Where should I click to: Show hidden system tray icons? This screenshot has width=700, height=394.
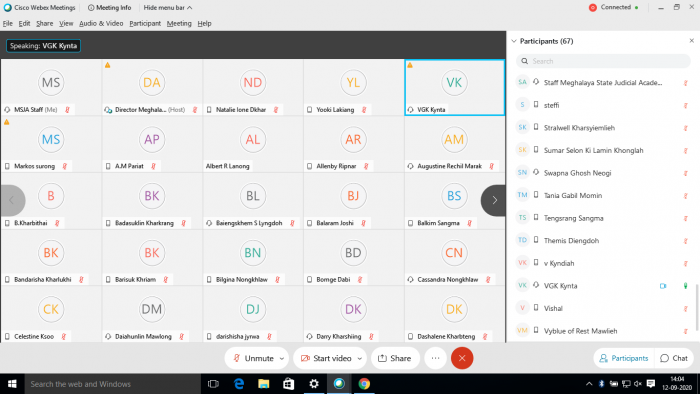pos(589,384)
